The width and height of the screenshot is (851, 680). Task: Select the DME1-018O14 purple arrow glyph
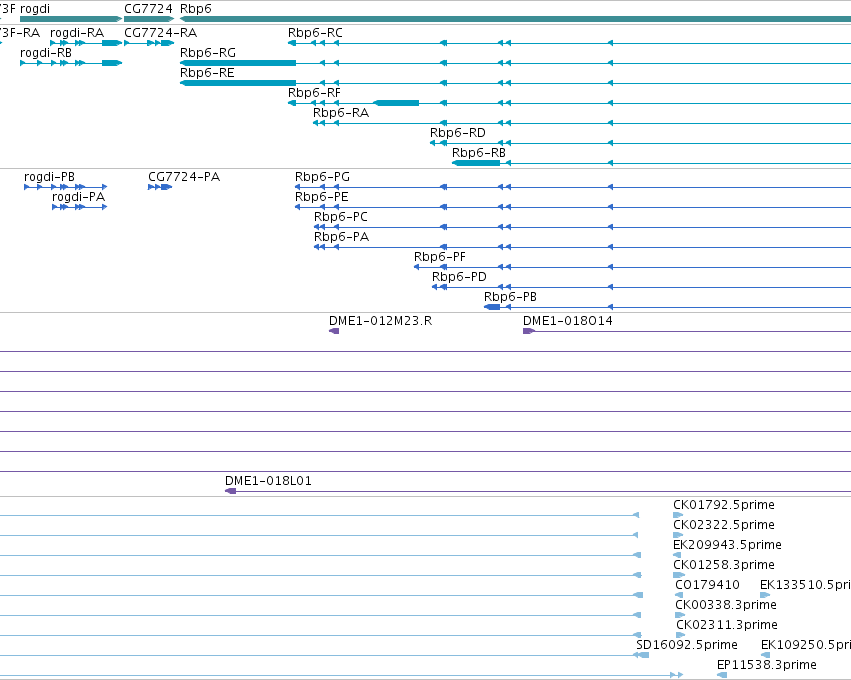coord(529,332)
